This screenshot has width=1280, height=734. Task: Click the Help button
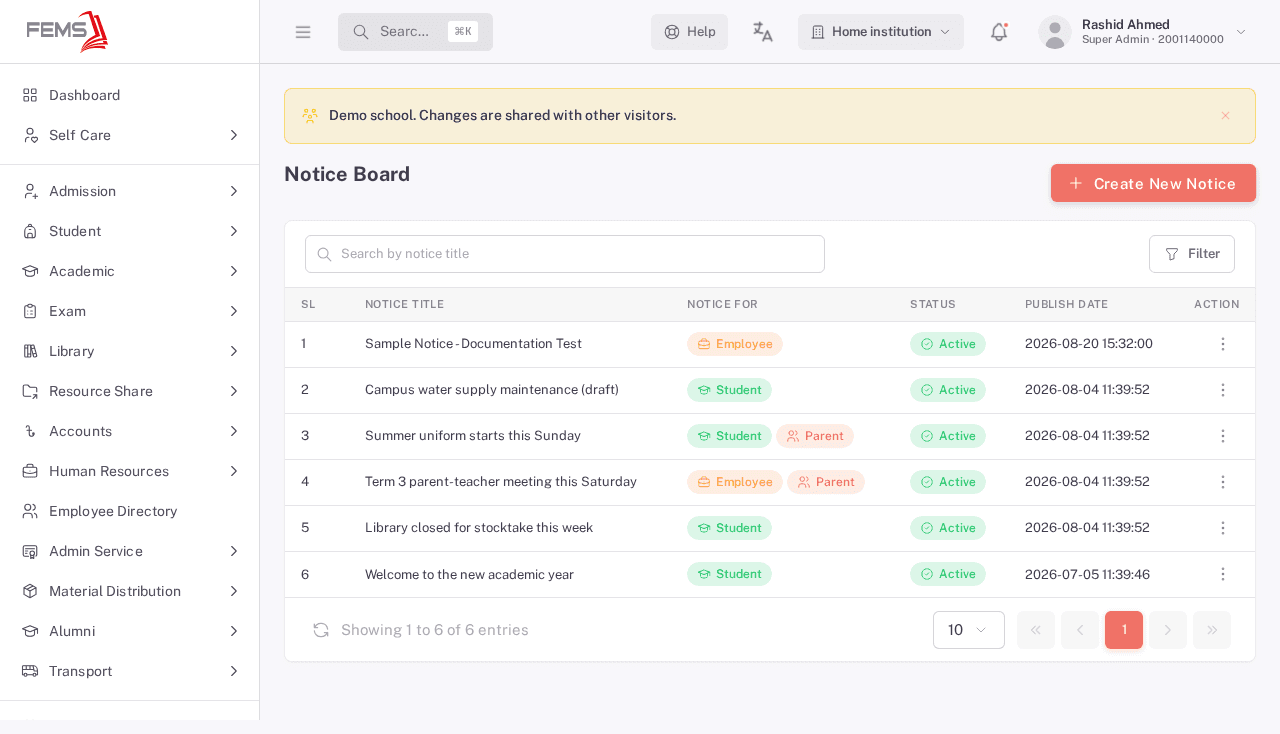pos(689,32)
